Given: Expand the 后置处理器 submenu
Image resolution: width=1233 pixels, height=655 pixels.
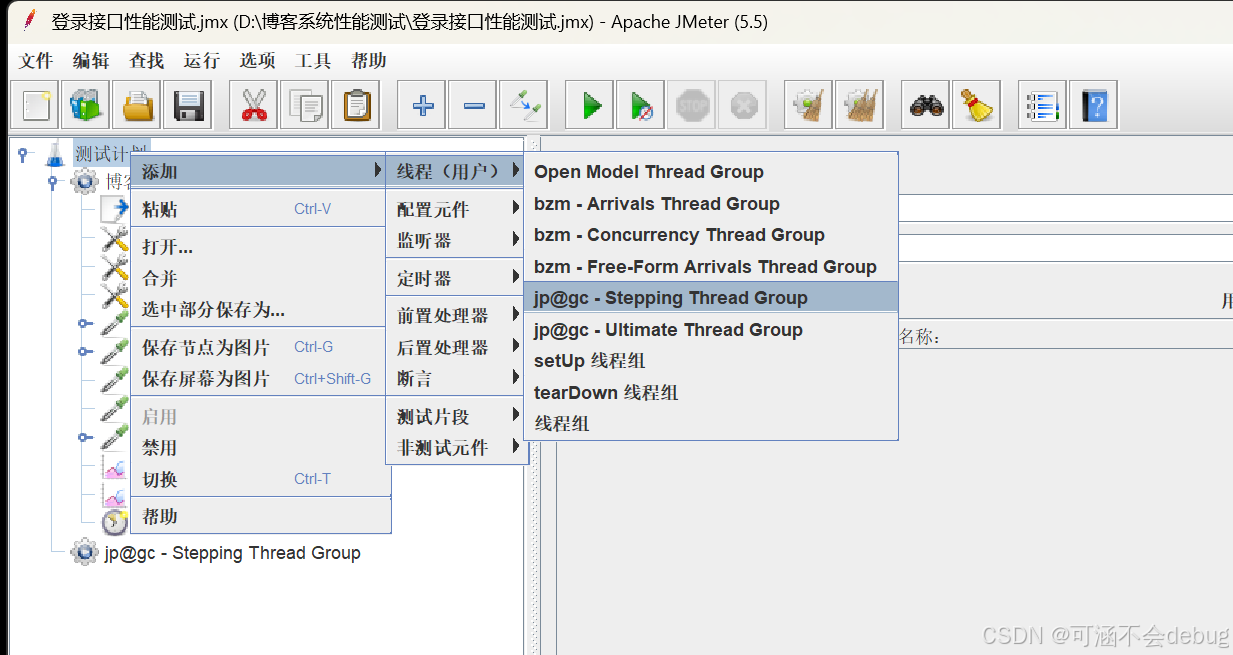Looking at the screenshot, I should (x=456, y=348).
